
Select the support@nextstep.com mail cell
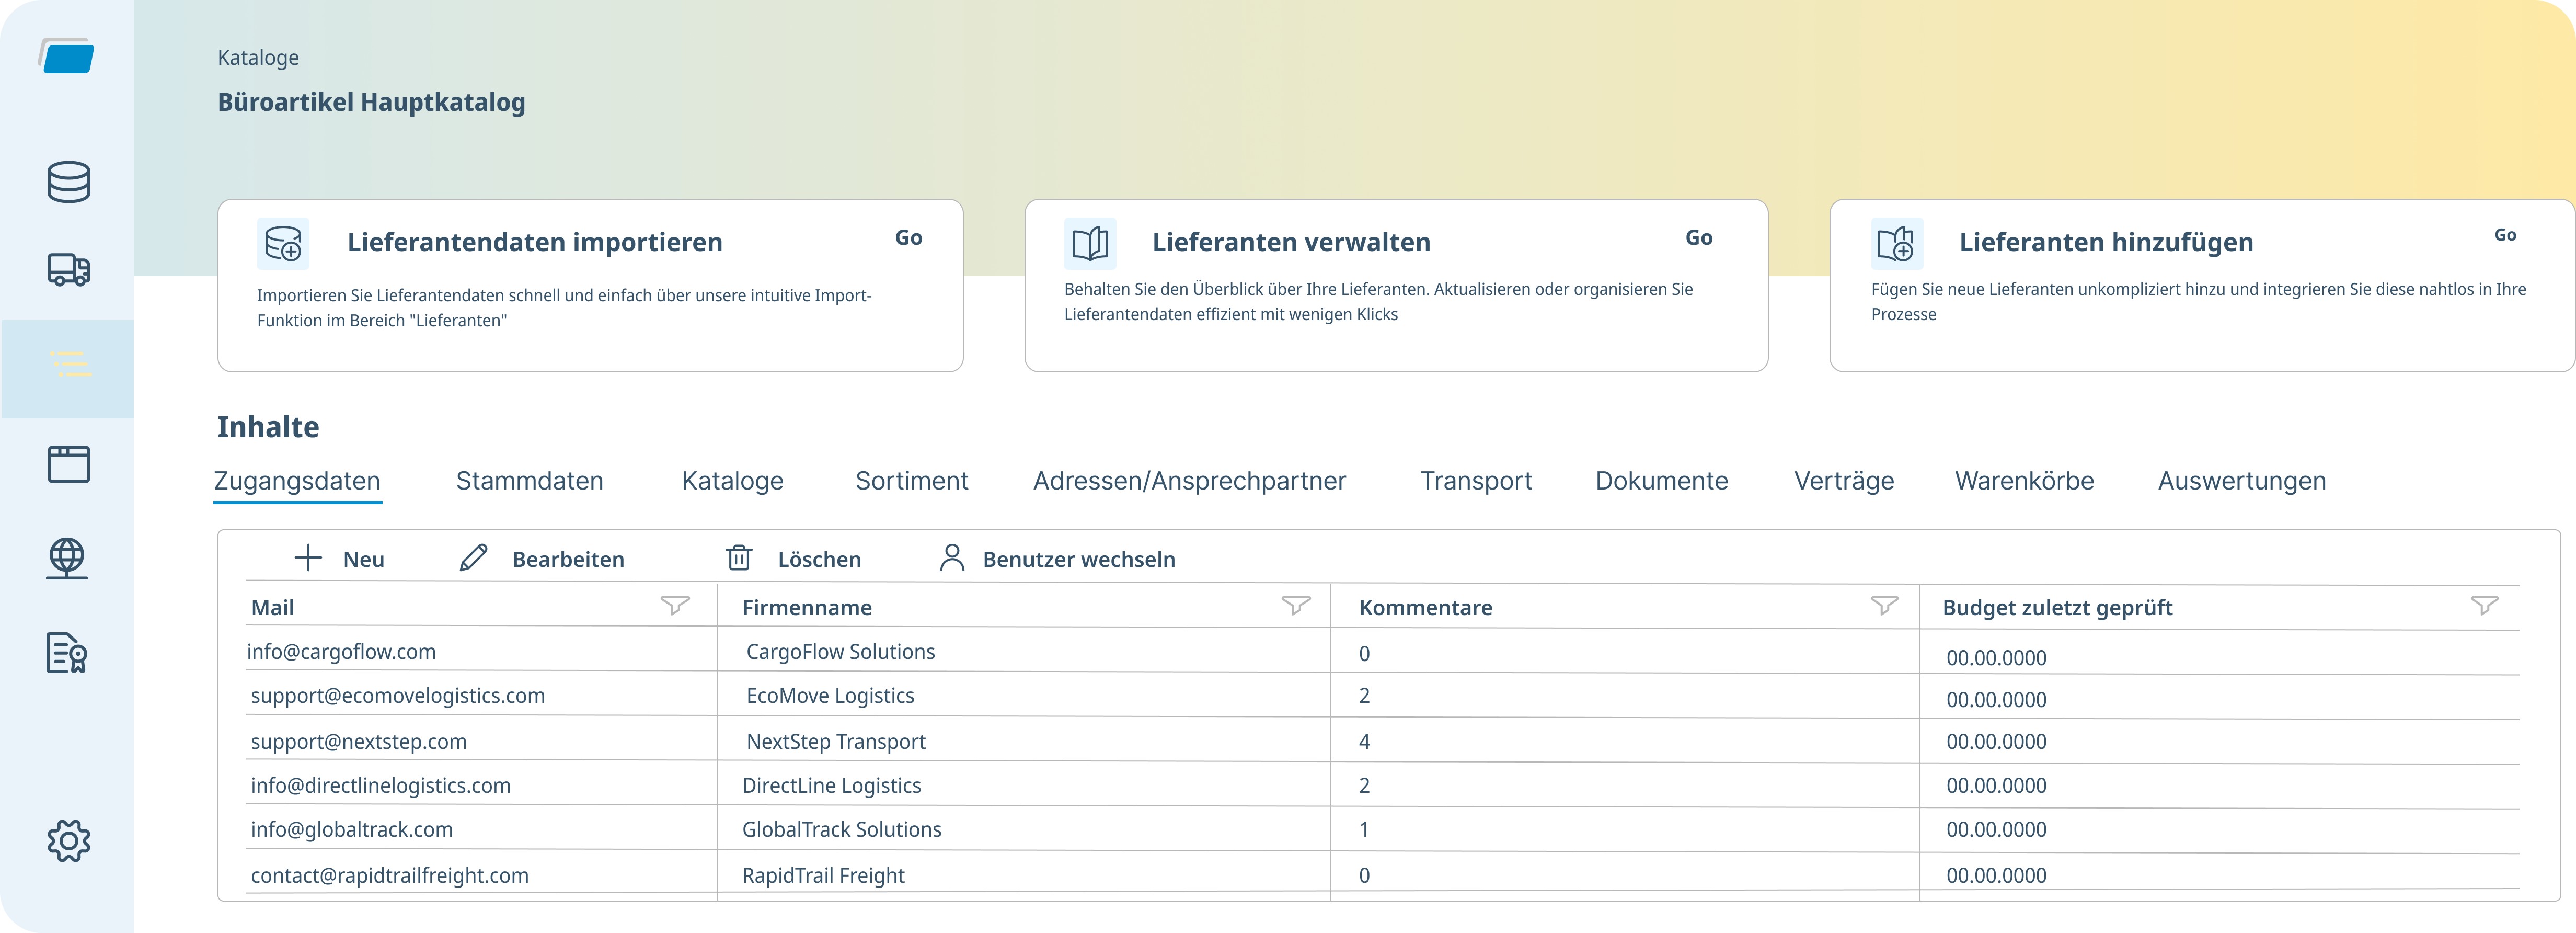pos(358,742)
